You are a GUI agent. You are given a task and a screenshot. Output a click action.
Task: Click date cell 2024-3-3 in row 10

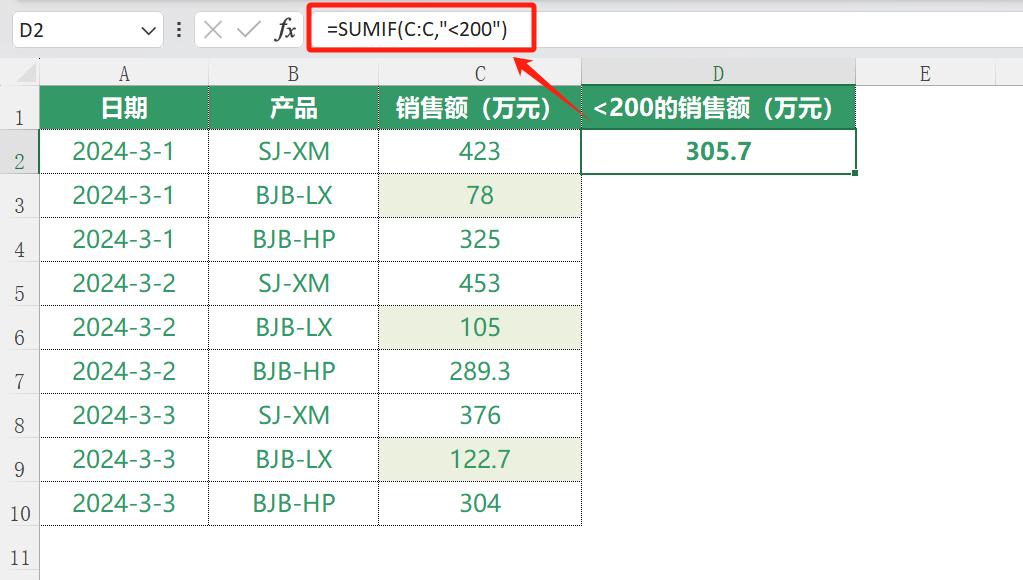coord(124,504)
